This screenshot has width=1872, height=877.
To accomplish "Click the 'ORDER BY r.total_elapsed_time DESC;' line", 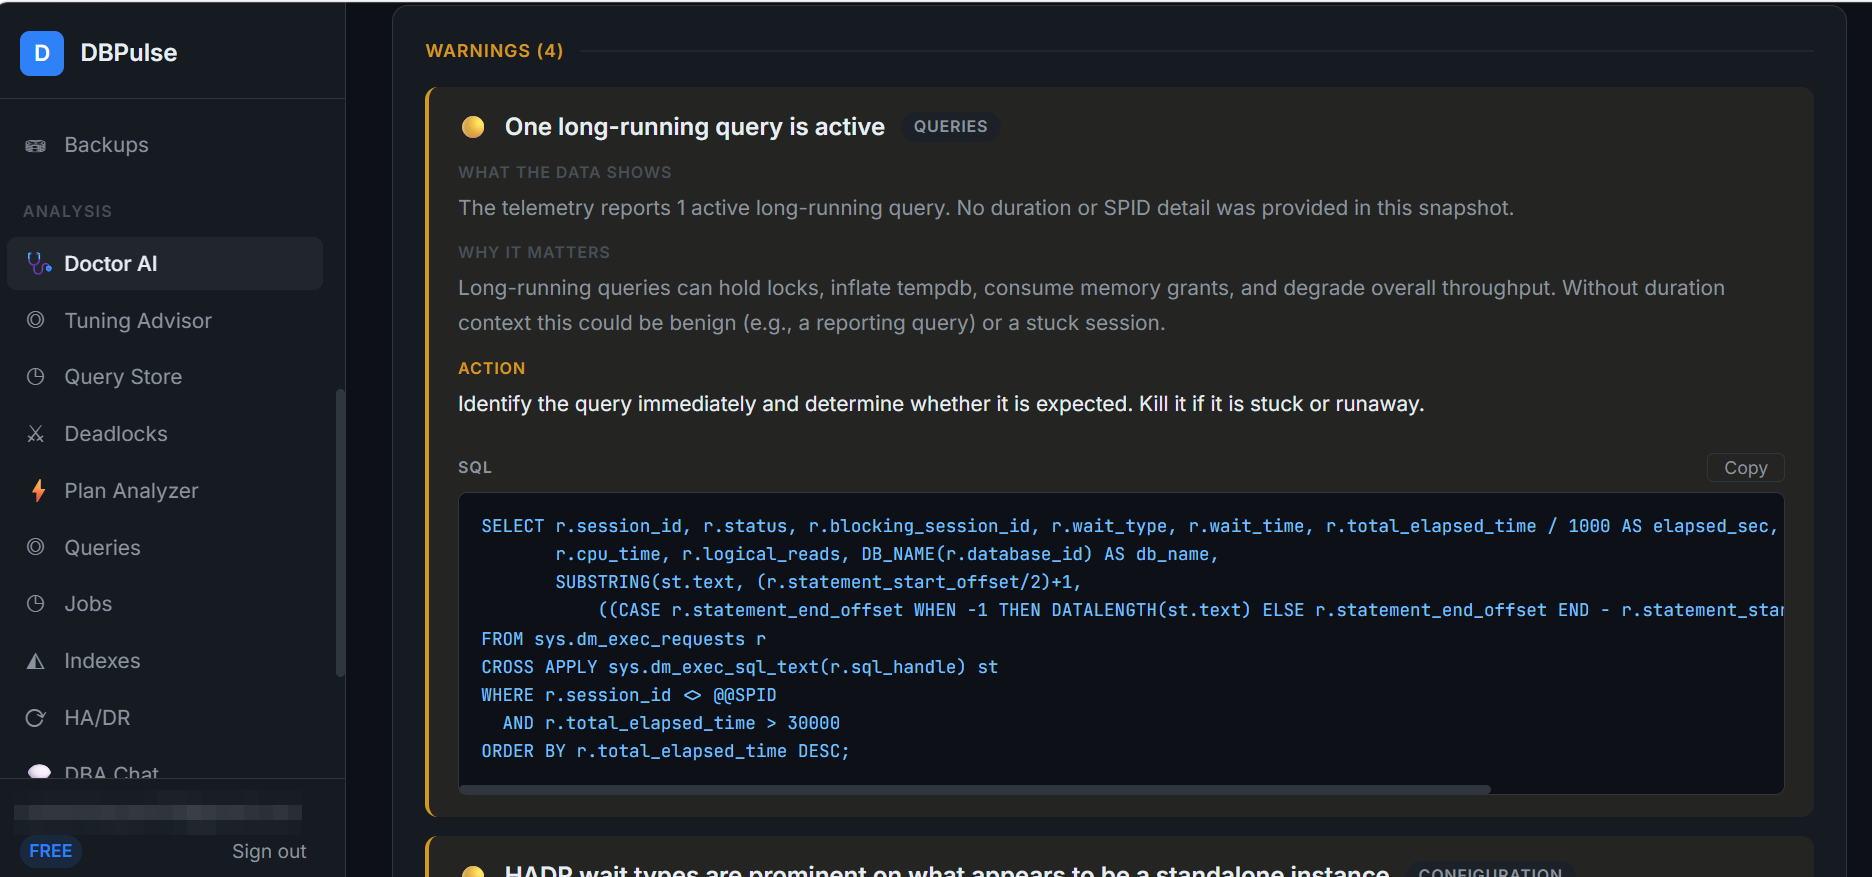I will point(665,751).
